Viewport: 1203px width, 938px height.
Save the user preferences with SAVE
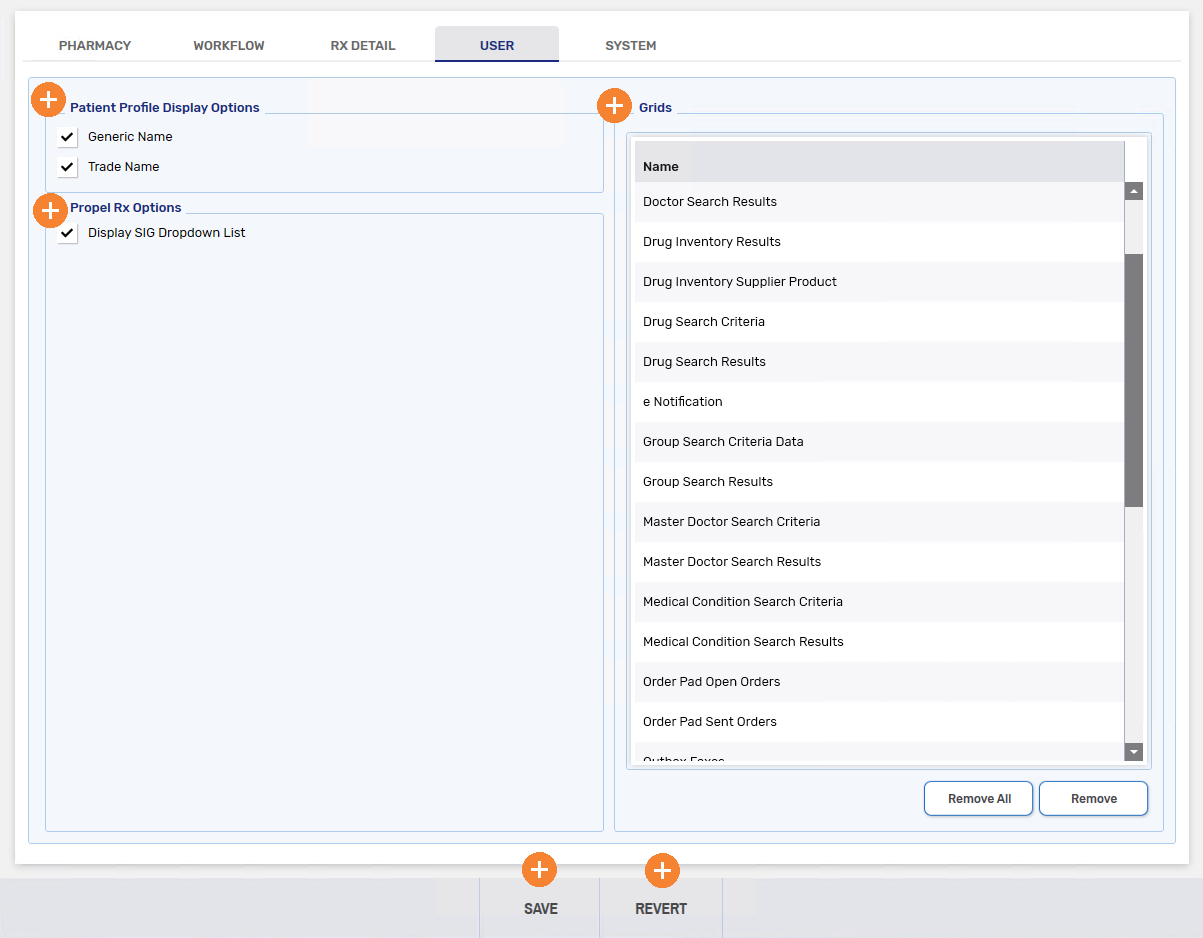pos(540,909)
